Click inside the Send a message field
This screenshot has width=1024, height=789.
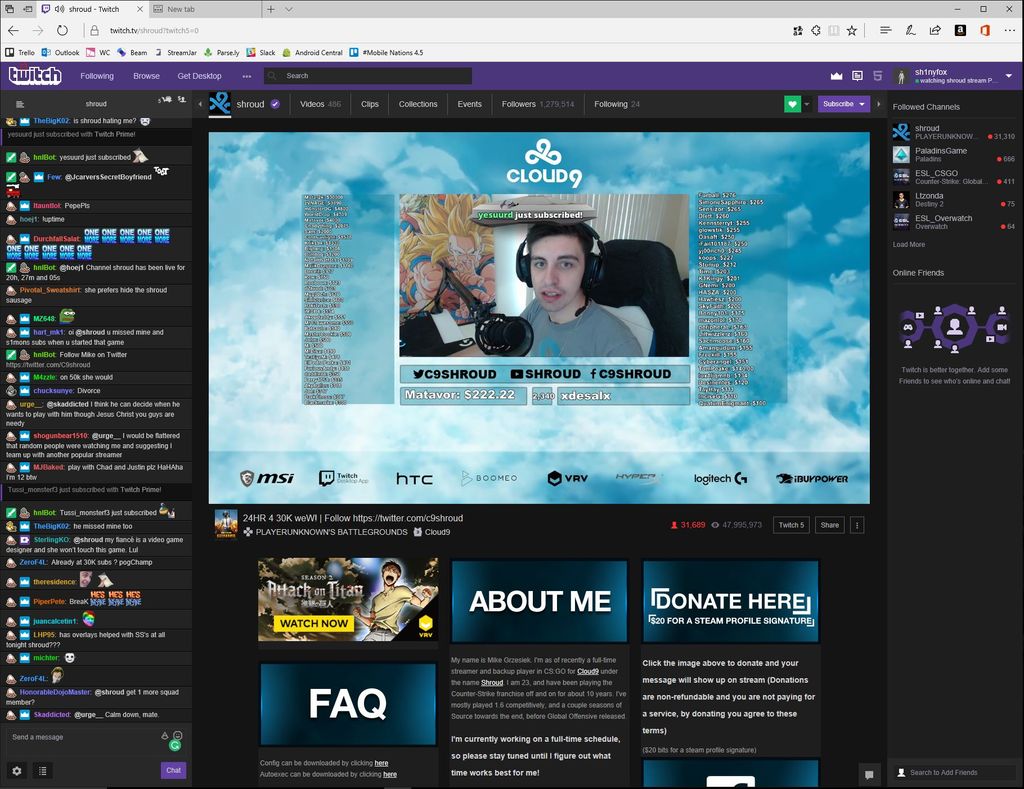80,737
